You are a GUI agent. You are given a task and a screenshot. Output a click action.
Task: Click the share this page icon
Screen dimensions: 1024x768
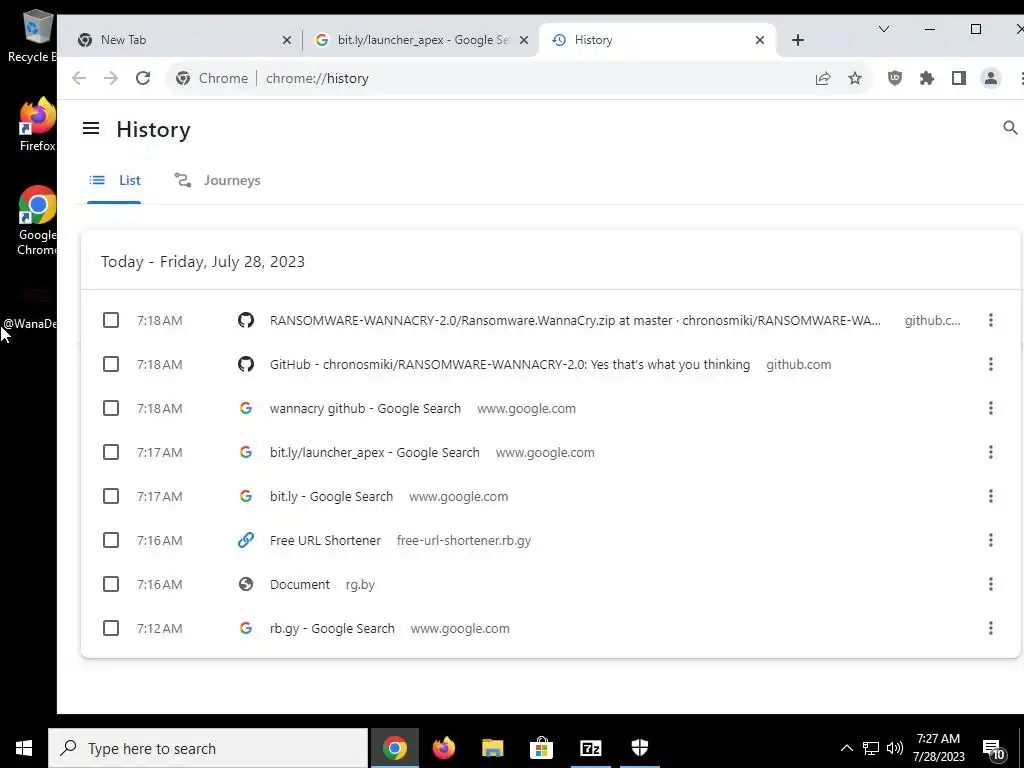(x=823, y=78)
